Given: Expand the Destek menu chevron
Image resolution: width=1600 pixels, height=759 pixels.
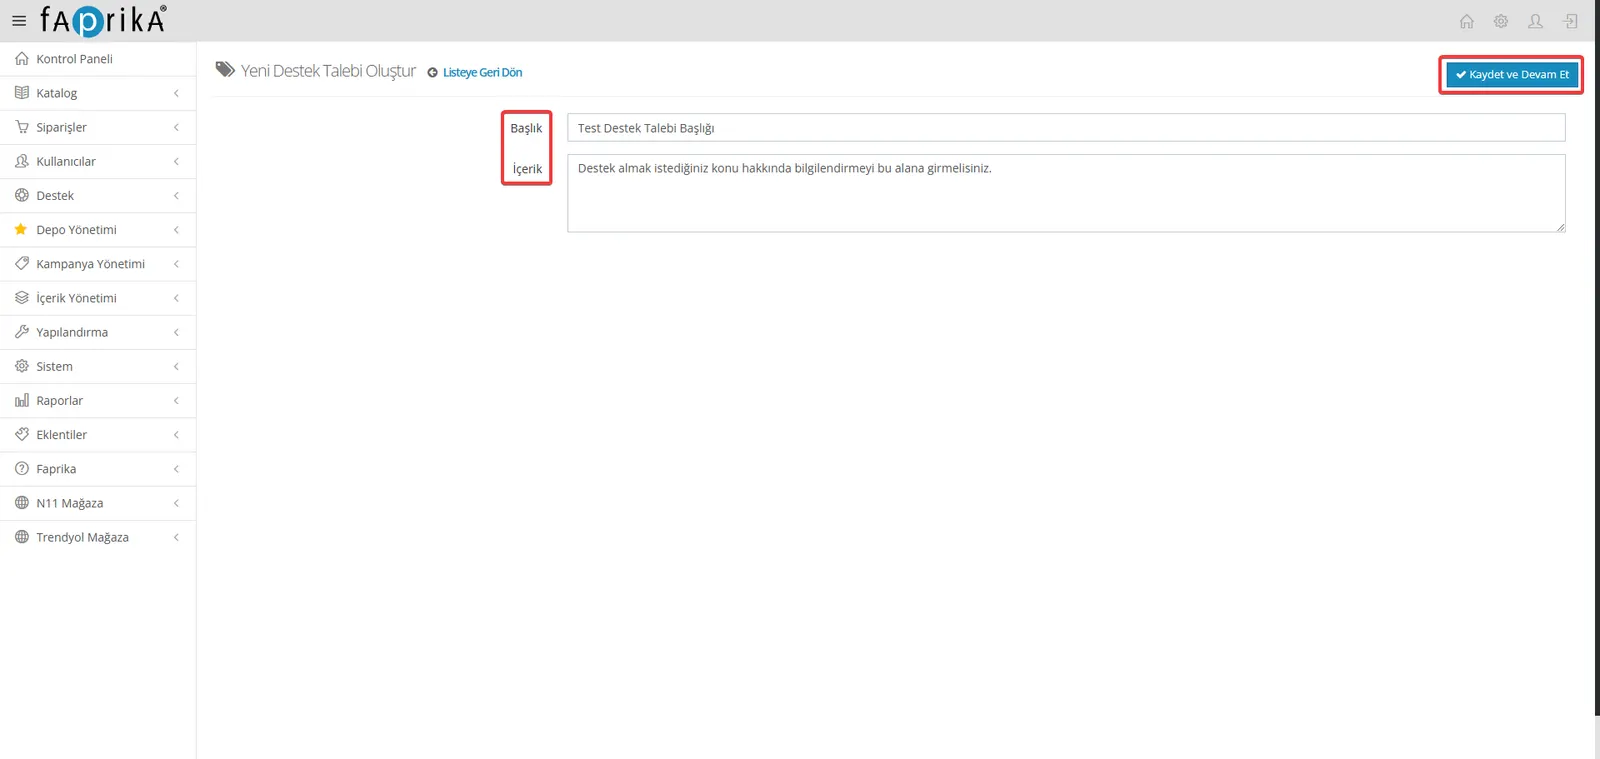Looking at the screenshot, I should (x=176, y=196).
